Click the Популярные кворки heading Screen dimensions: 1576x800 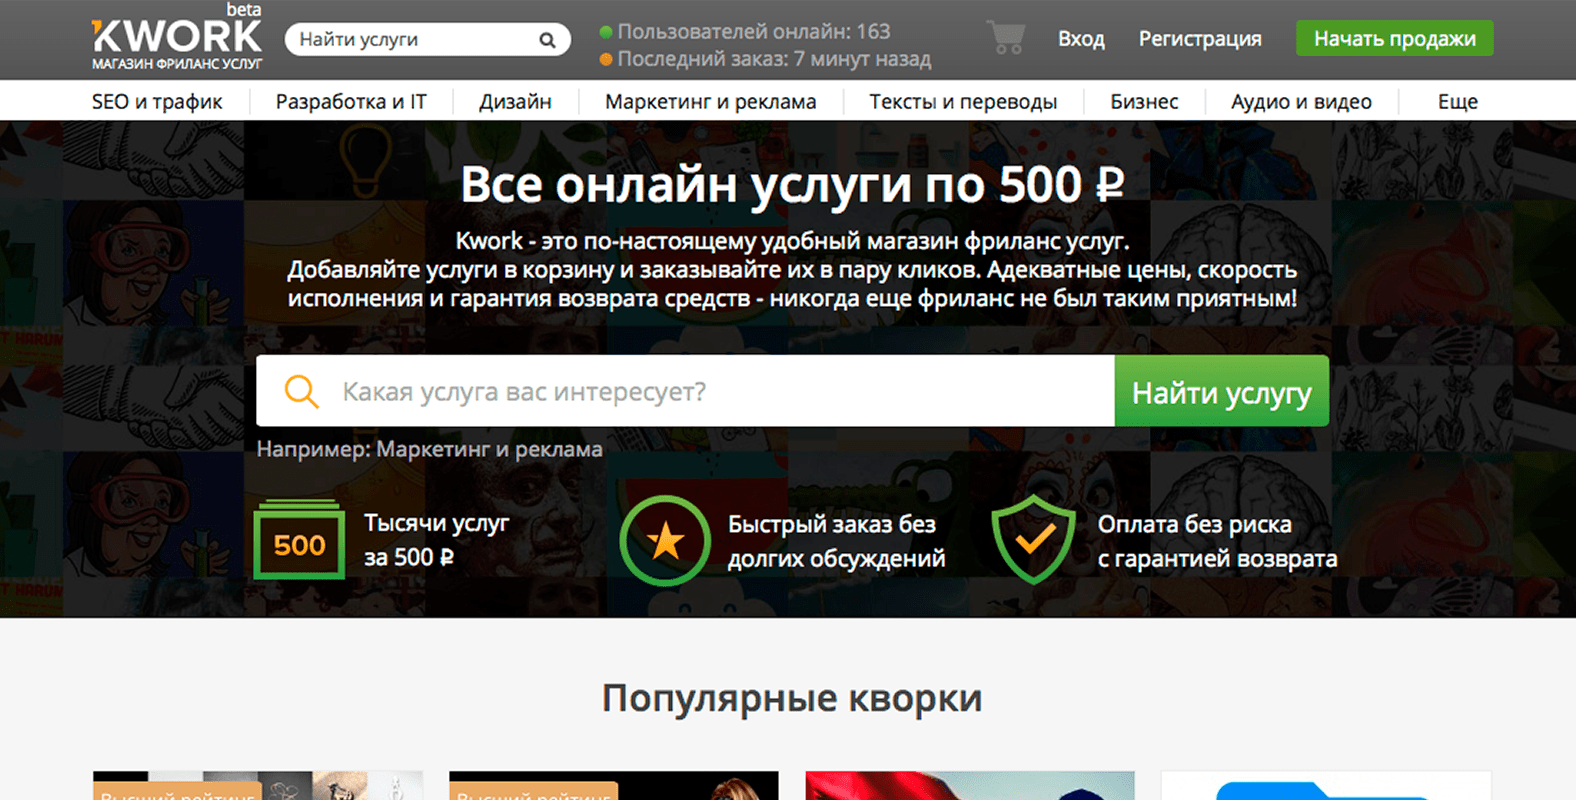tap(792, 698)
